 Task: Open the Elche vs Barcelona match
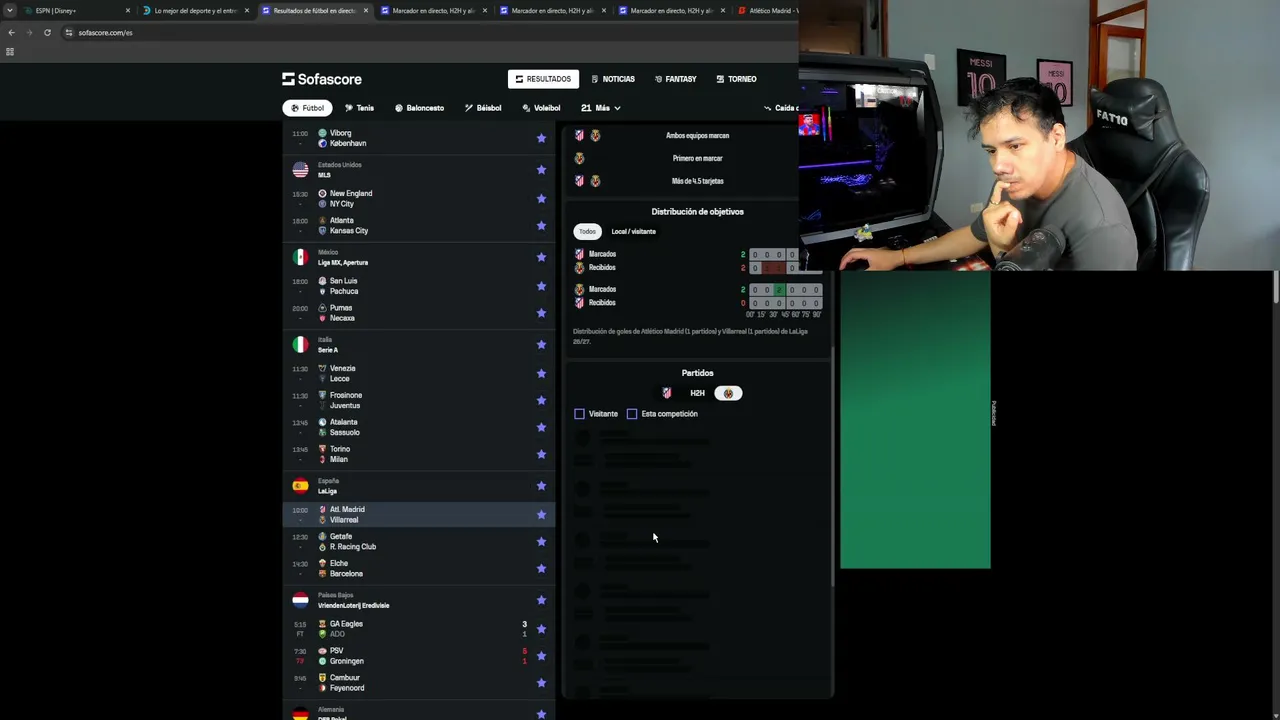420,569
